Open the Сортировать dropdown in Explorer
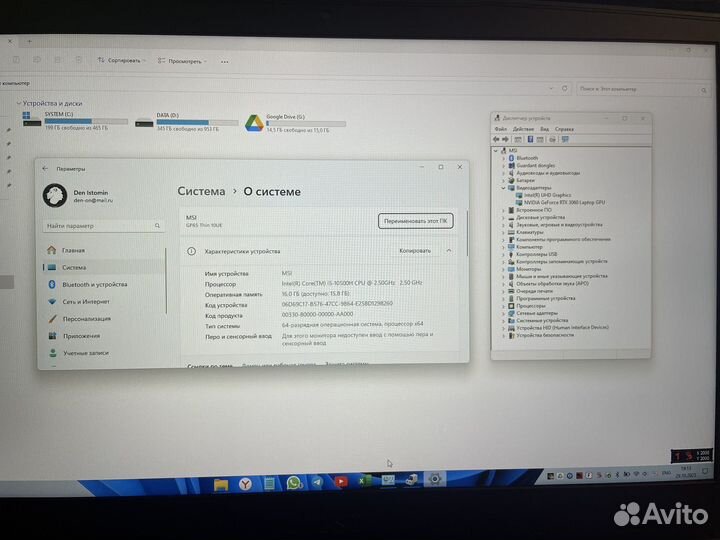The image size is (720, 540). click(x=121, y=61)
